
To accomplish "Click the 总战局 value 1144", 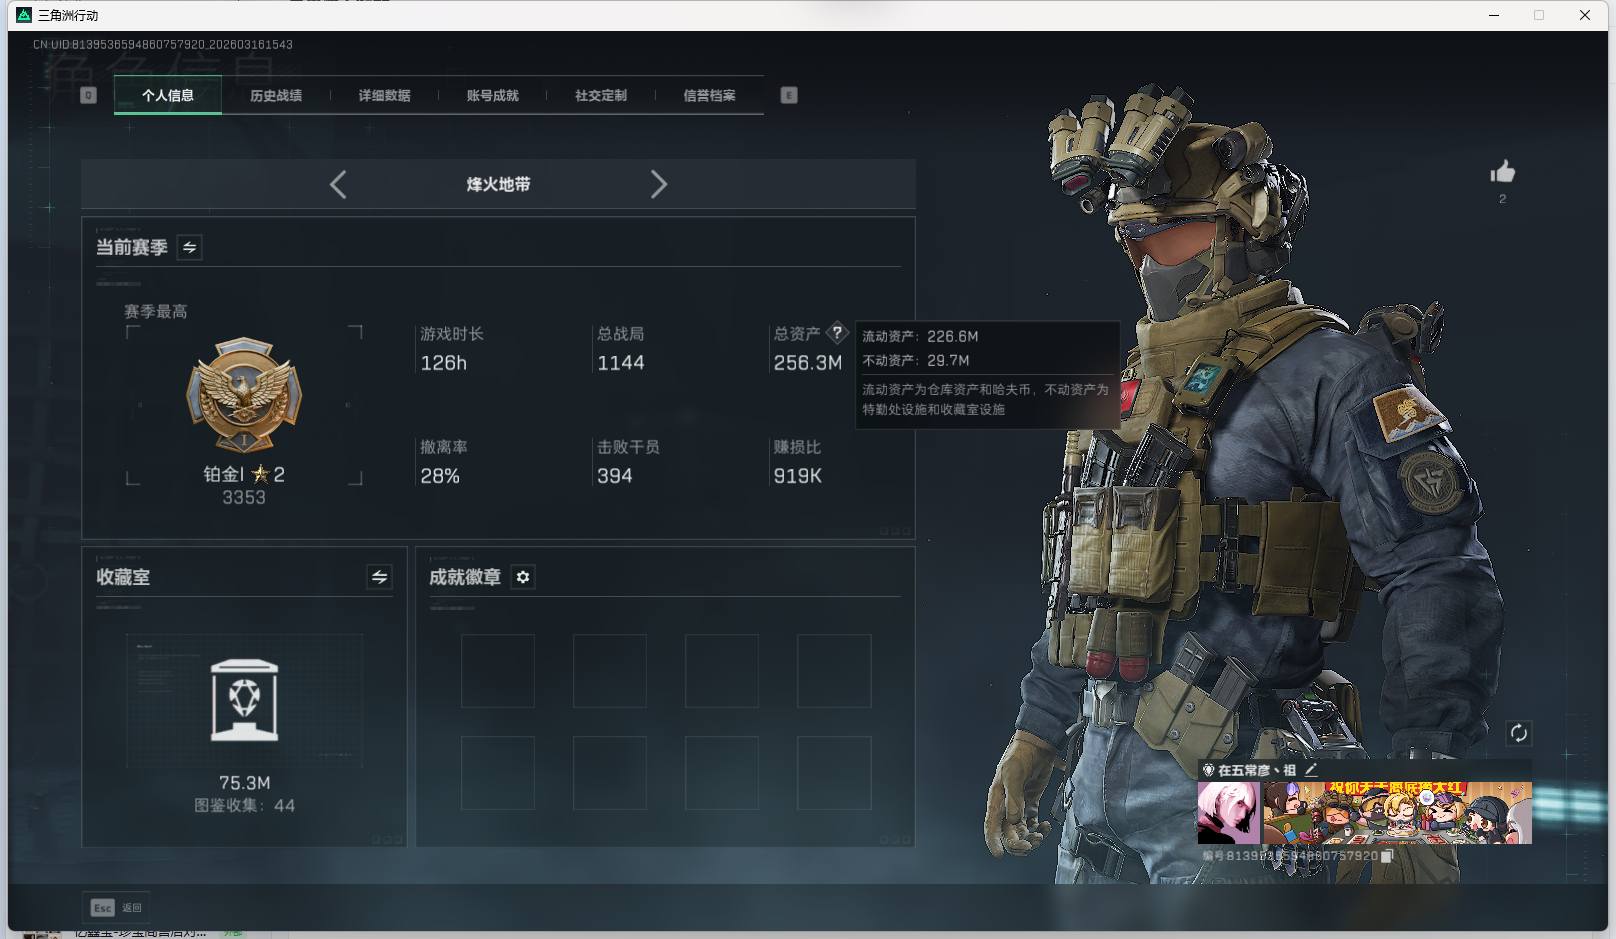I will click(x=621, y=363).
